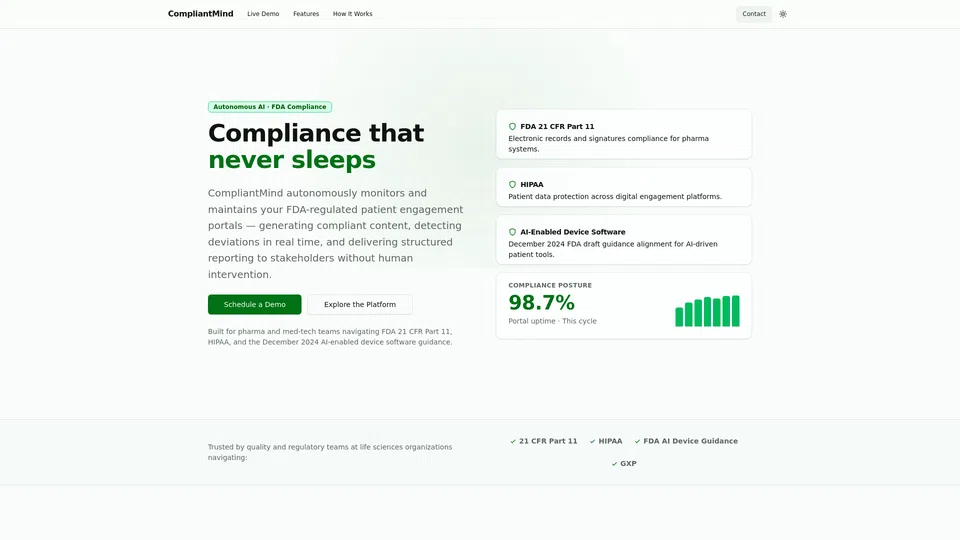Click the checkmark icon next to FDA AI Device Guidance

click(x=637, y=441)
